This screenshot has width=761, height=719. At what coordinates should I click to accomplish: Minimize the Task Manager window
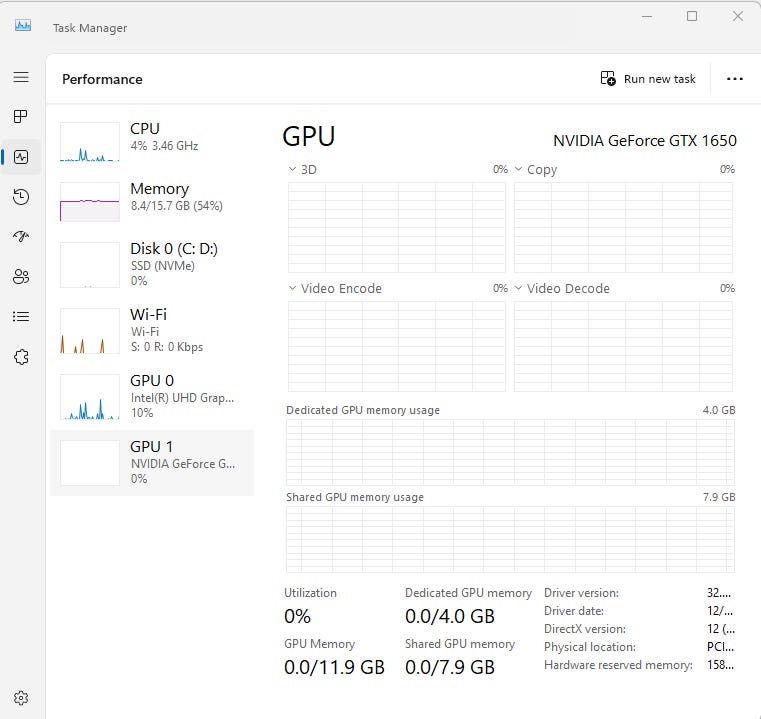pyautogui.click(x=646, y=17)
